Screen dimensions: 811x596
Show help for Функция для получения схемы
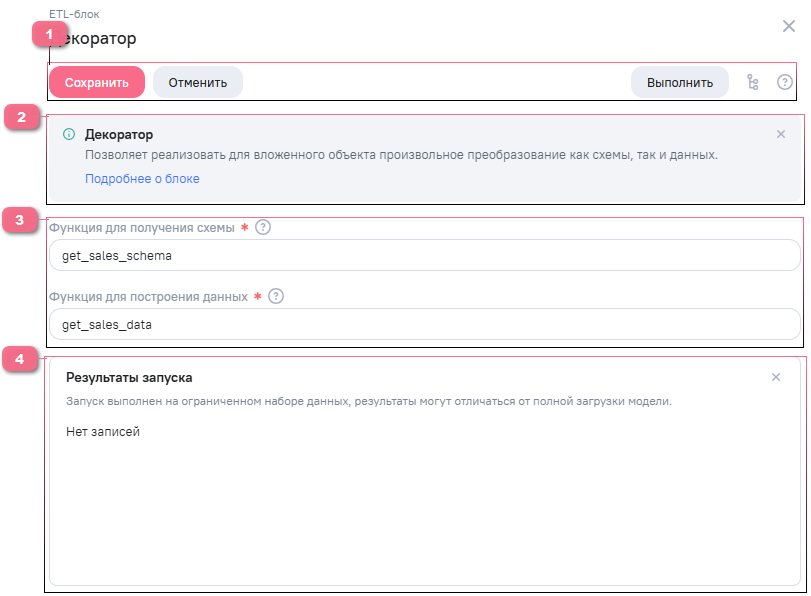[x=263, y=227]
